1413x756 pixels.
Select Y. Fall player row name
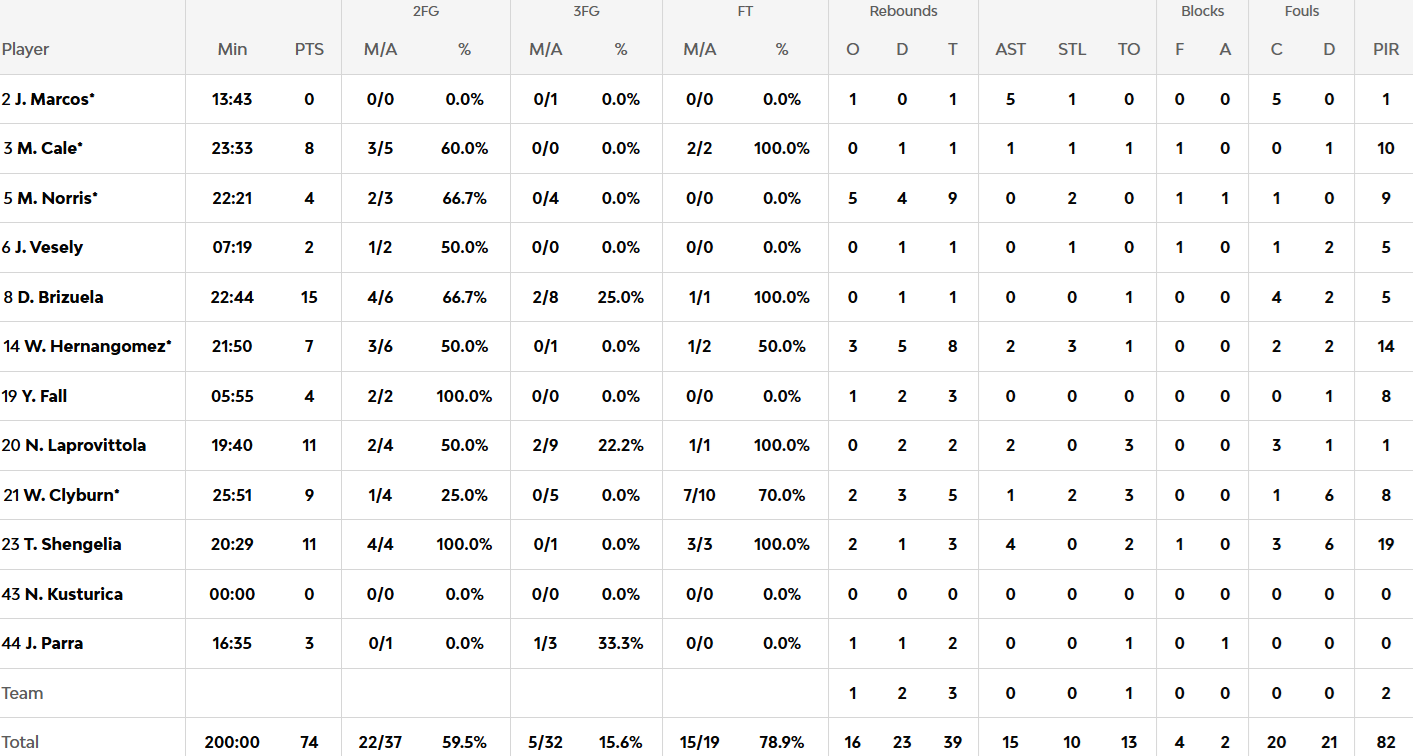42,396
